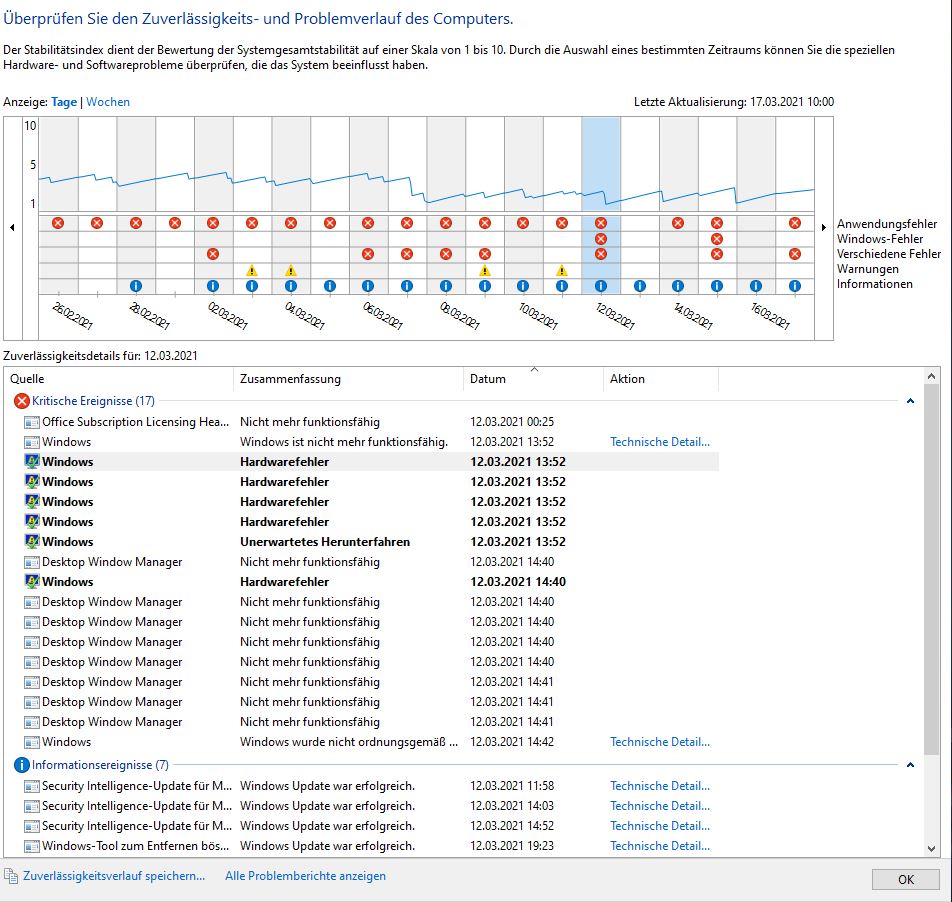Click the details list scrollbar thumb
Image resolution: width=952 pixels, height=902 pixels.
(x=932, y=571)
